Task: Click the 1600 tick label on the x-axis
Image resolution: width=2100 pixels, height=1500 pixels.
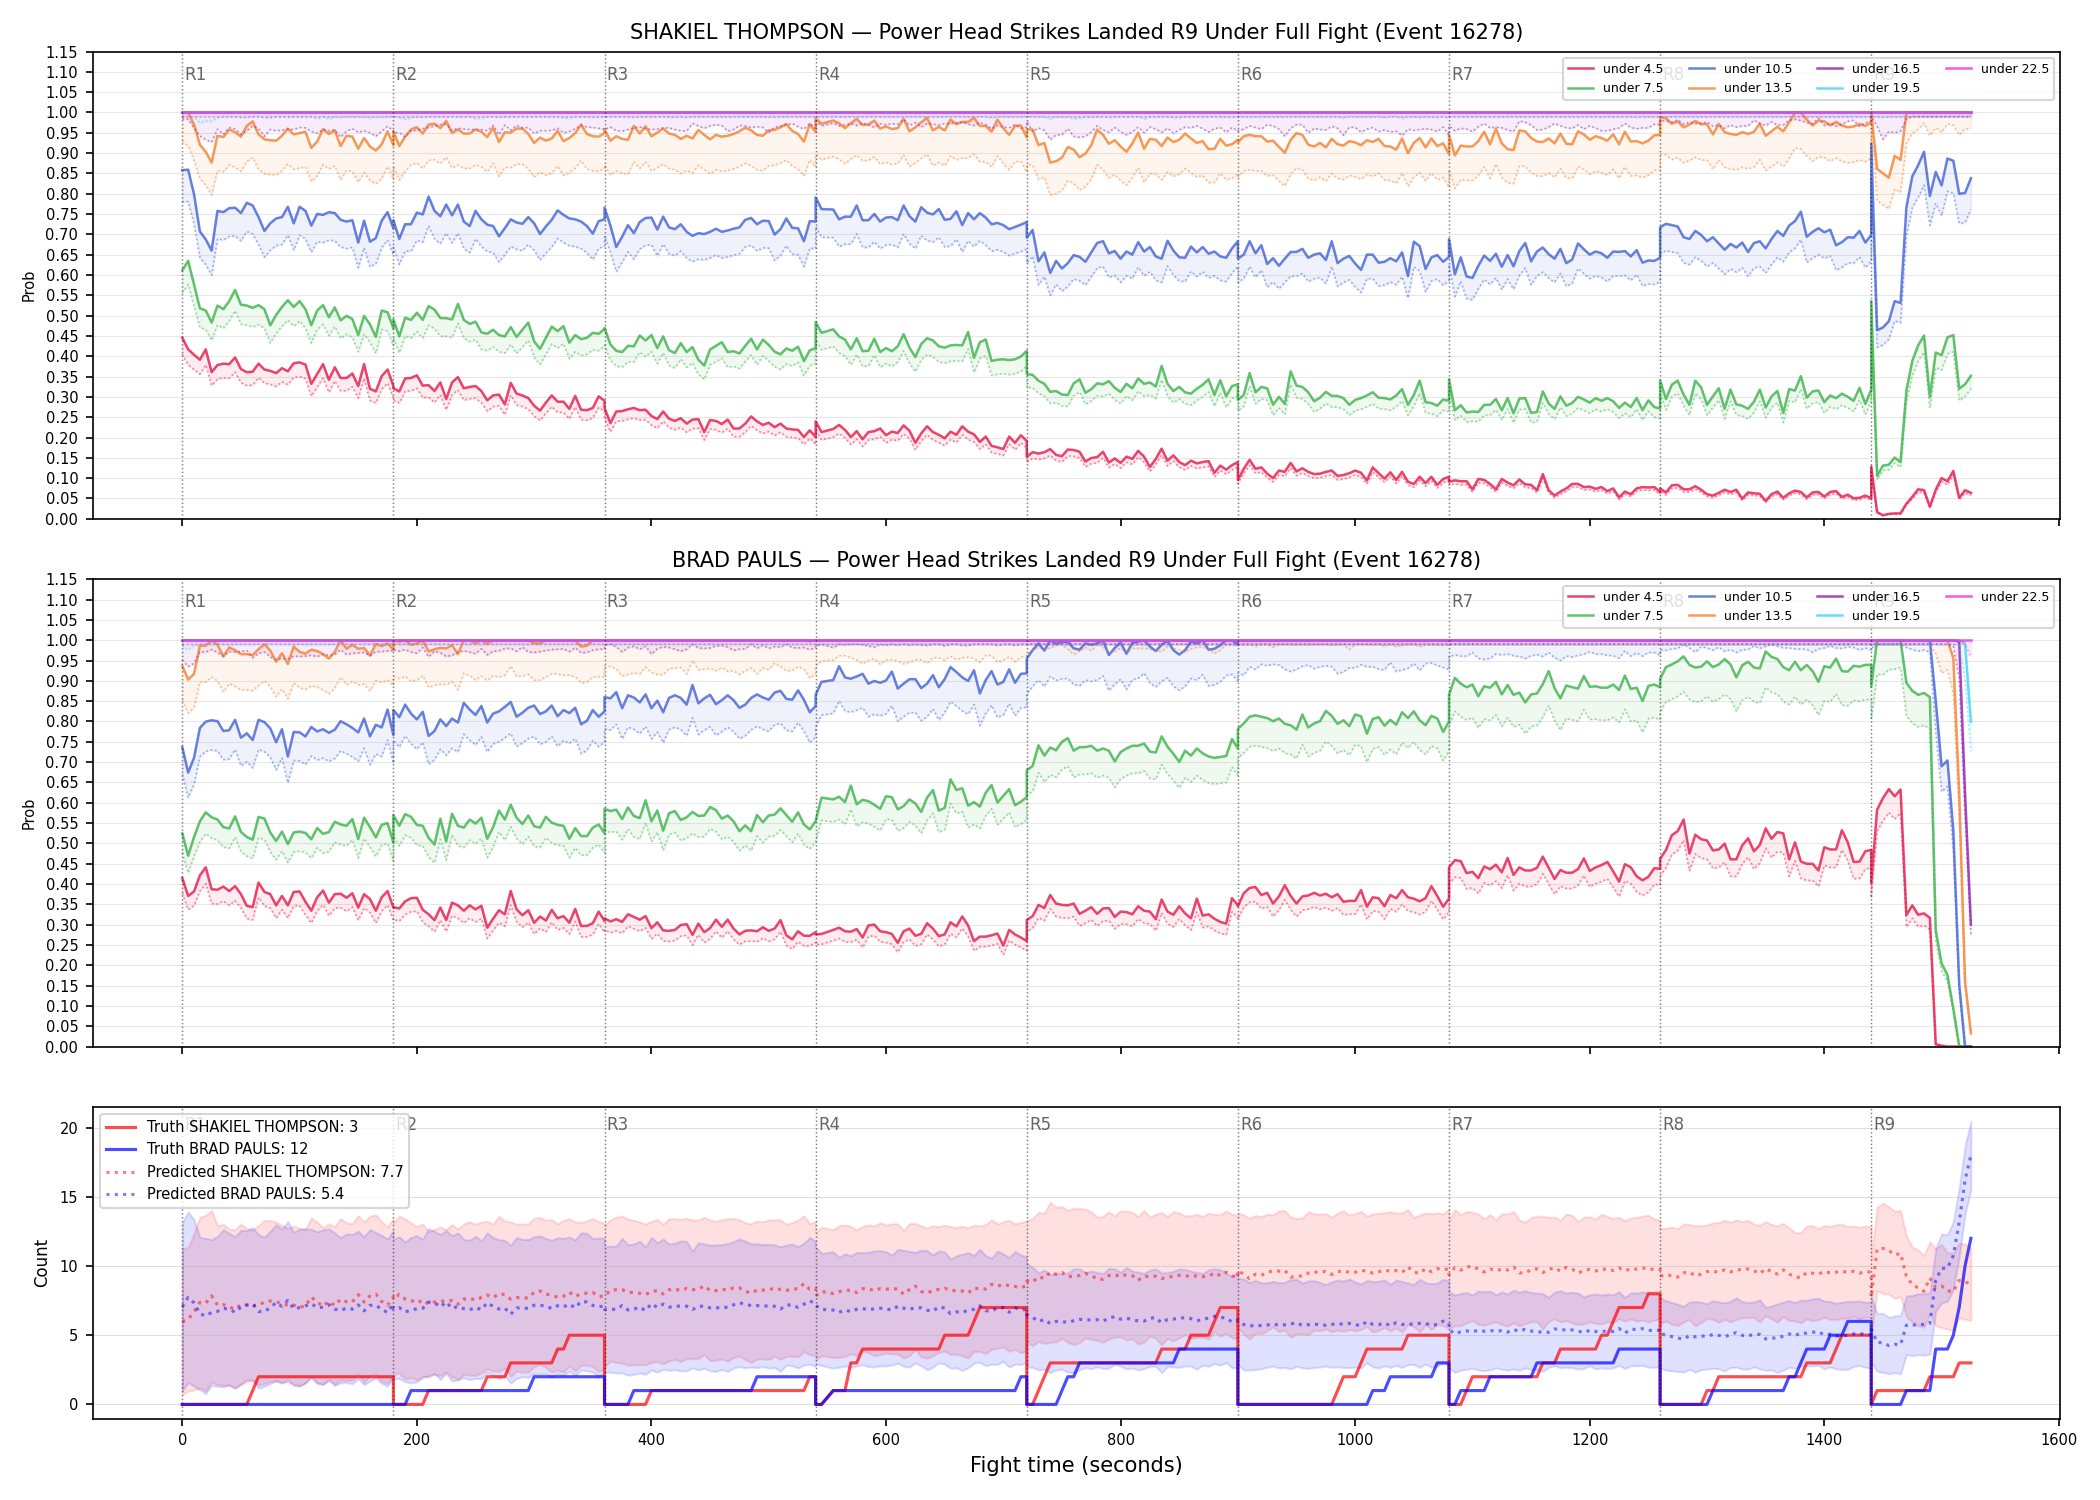Action: pyautogui.click(x=2059, y=1440)
